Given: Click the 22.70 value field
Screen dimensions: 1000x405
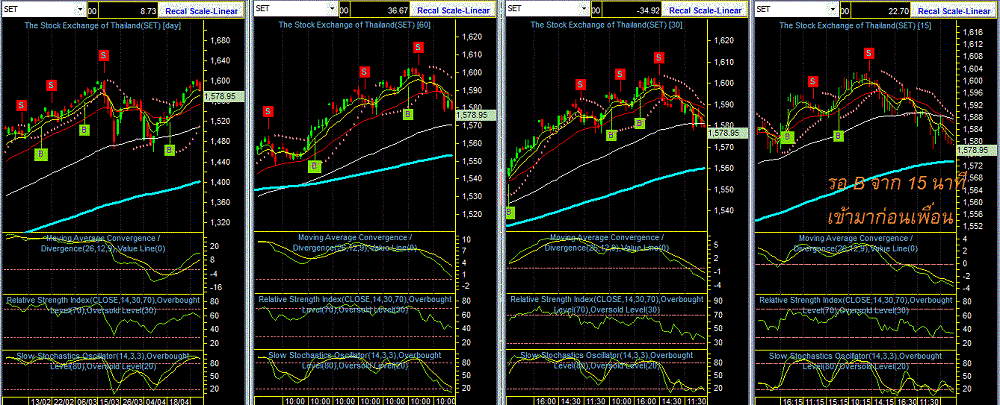Looking at the screenshot, I should pyautogui.click(x=879, y=10).
